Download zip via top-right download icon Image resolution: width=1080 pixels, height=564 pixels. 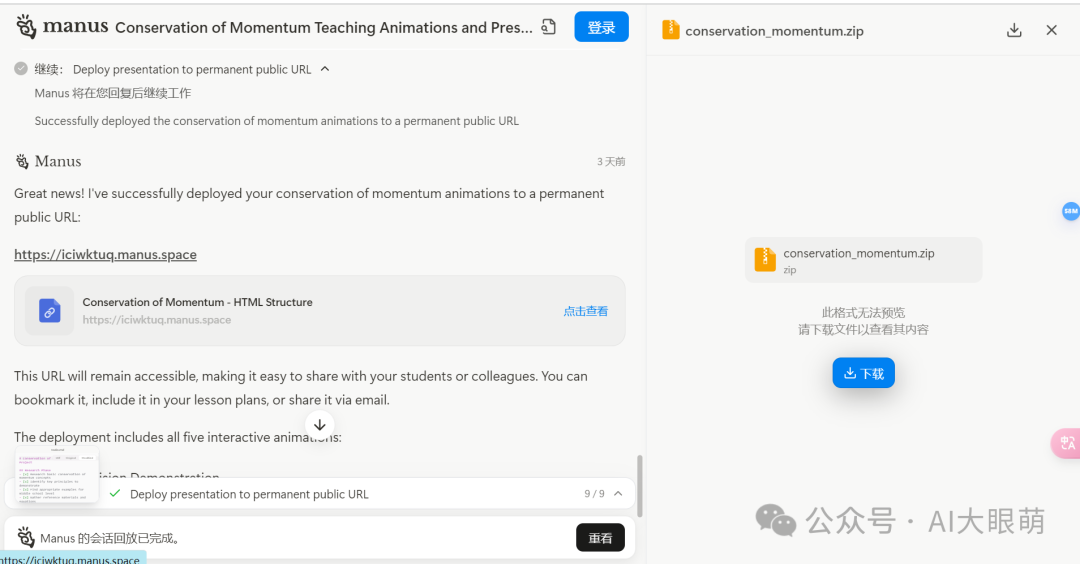[x=1014, y=30]
